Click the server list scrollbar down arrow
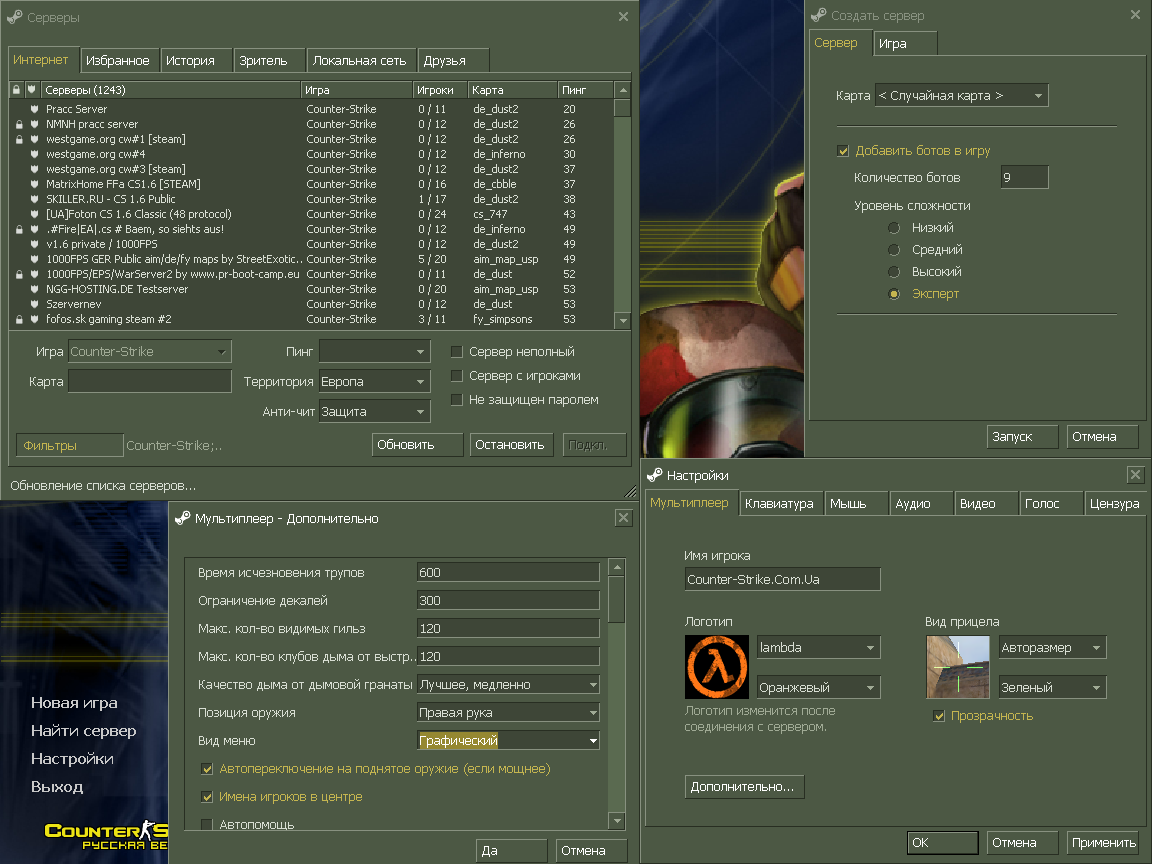1152x864 pixels. (623, 320)
